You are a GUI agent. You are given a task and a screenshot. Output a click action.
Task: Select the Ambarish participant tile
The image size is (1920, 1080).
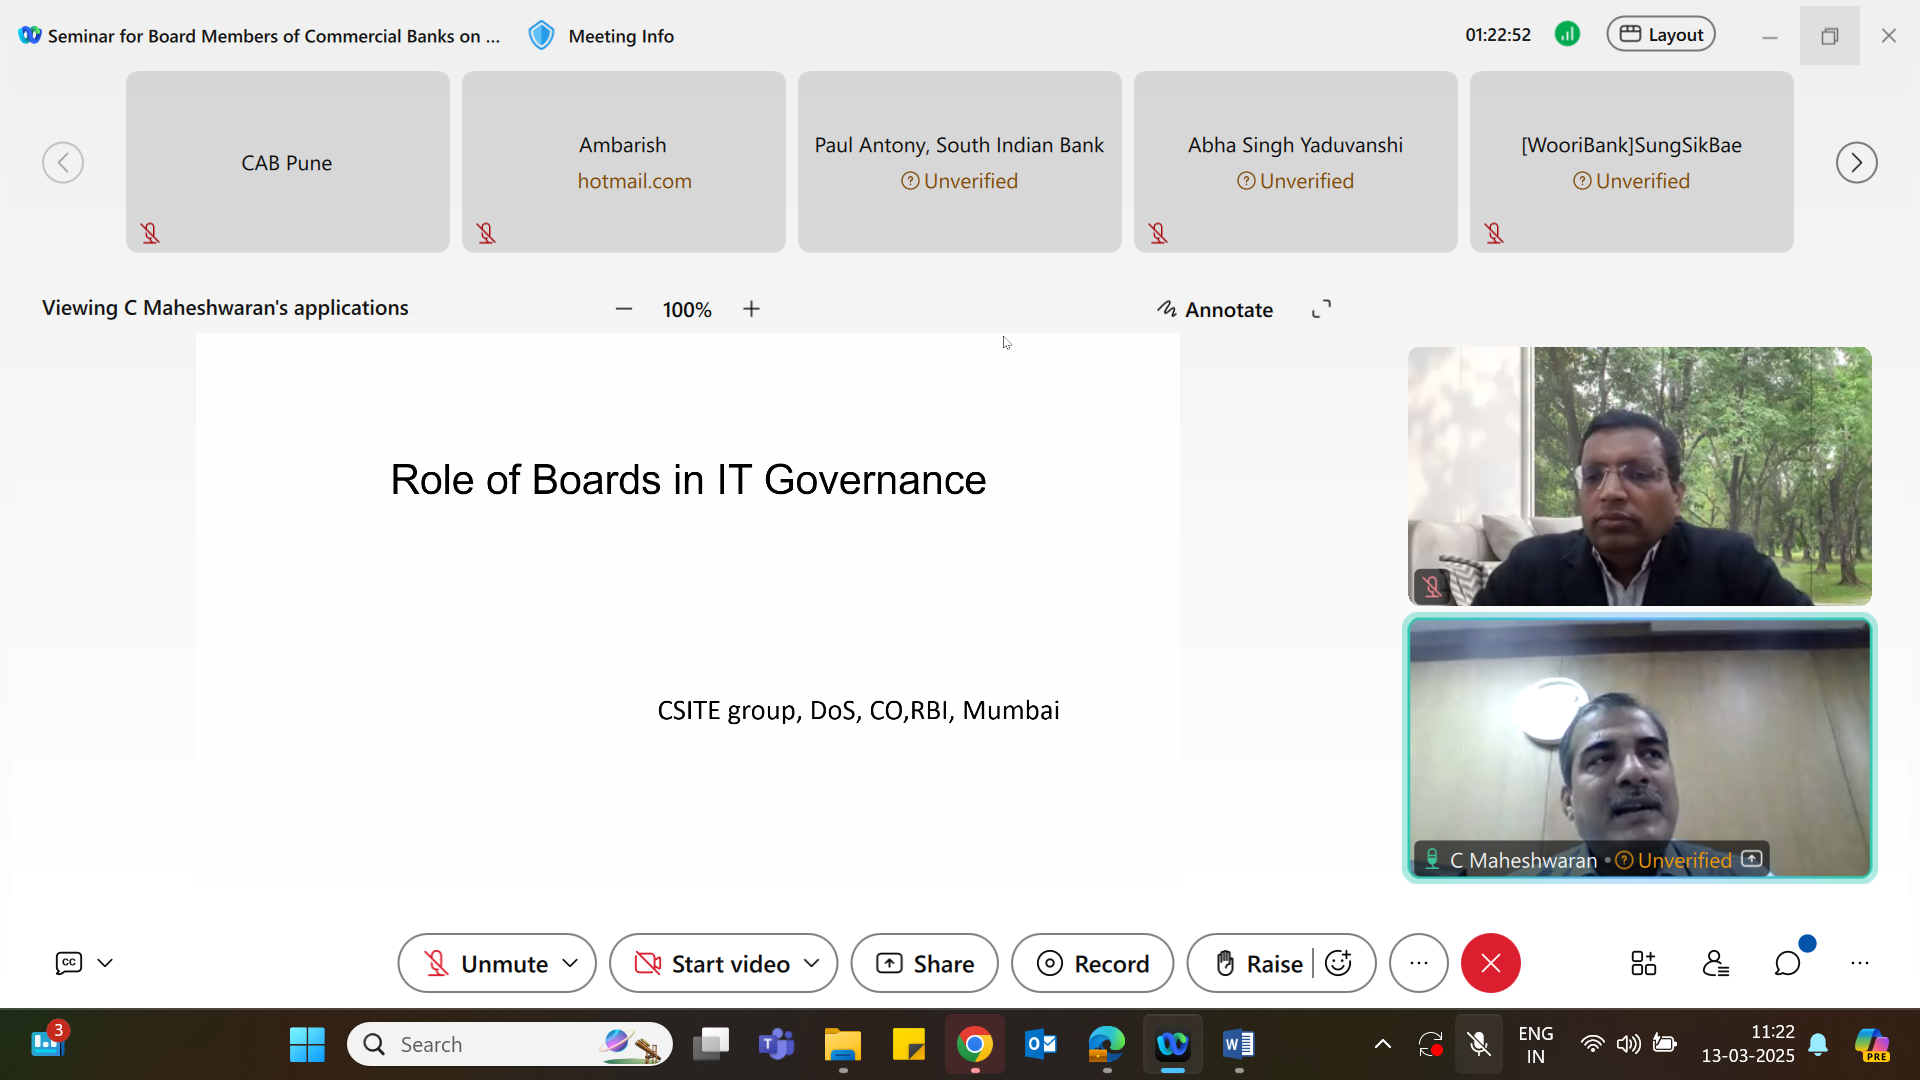[624, 162]
